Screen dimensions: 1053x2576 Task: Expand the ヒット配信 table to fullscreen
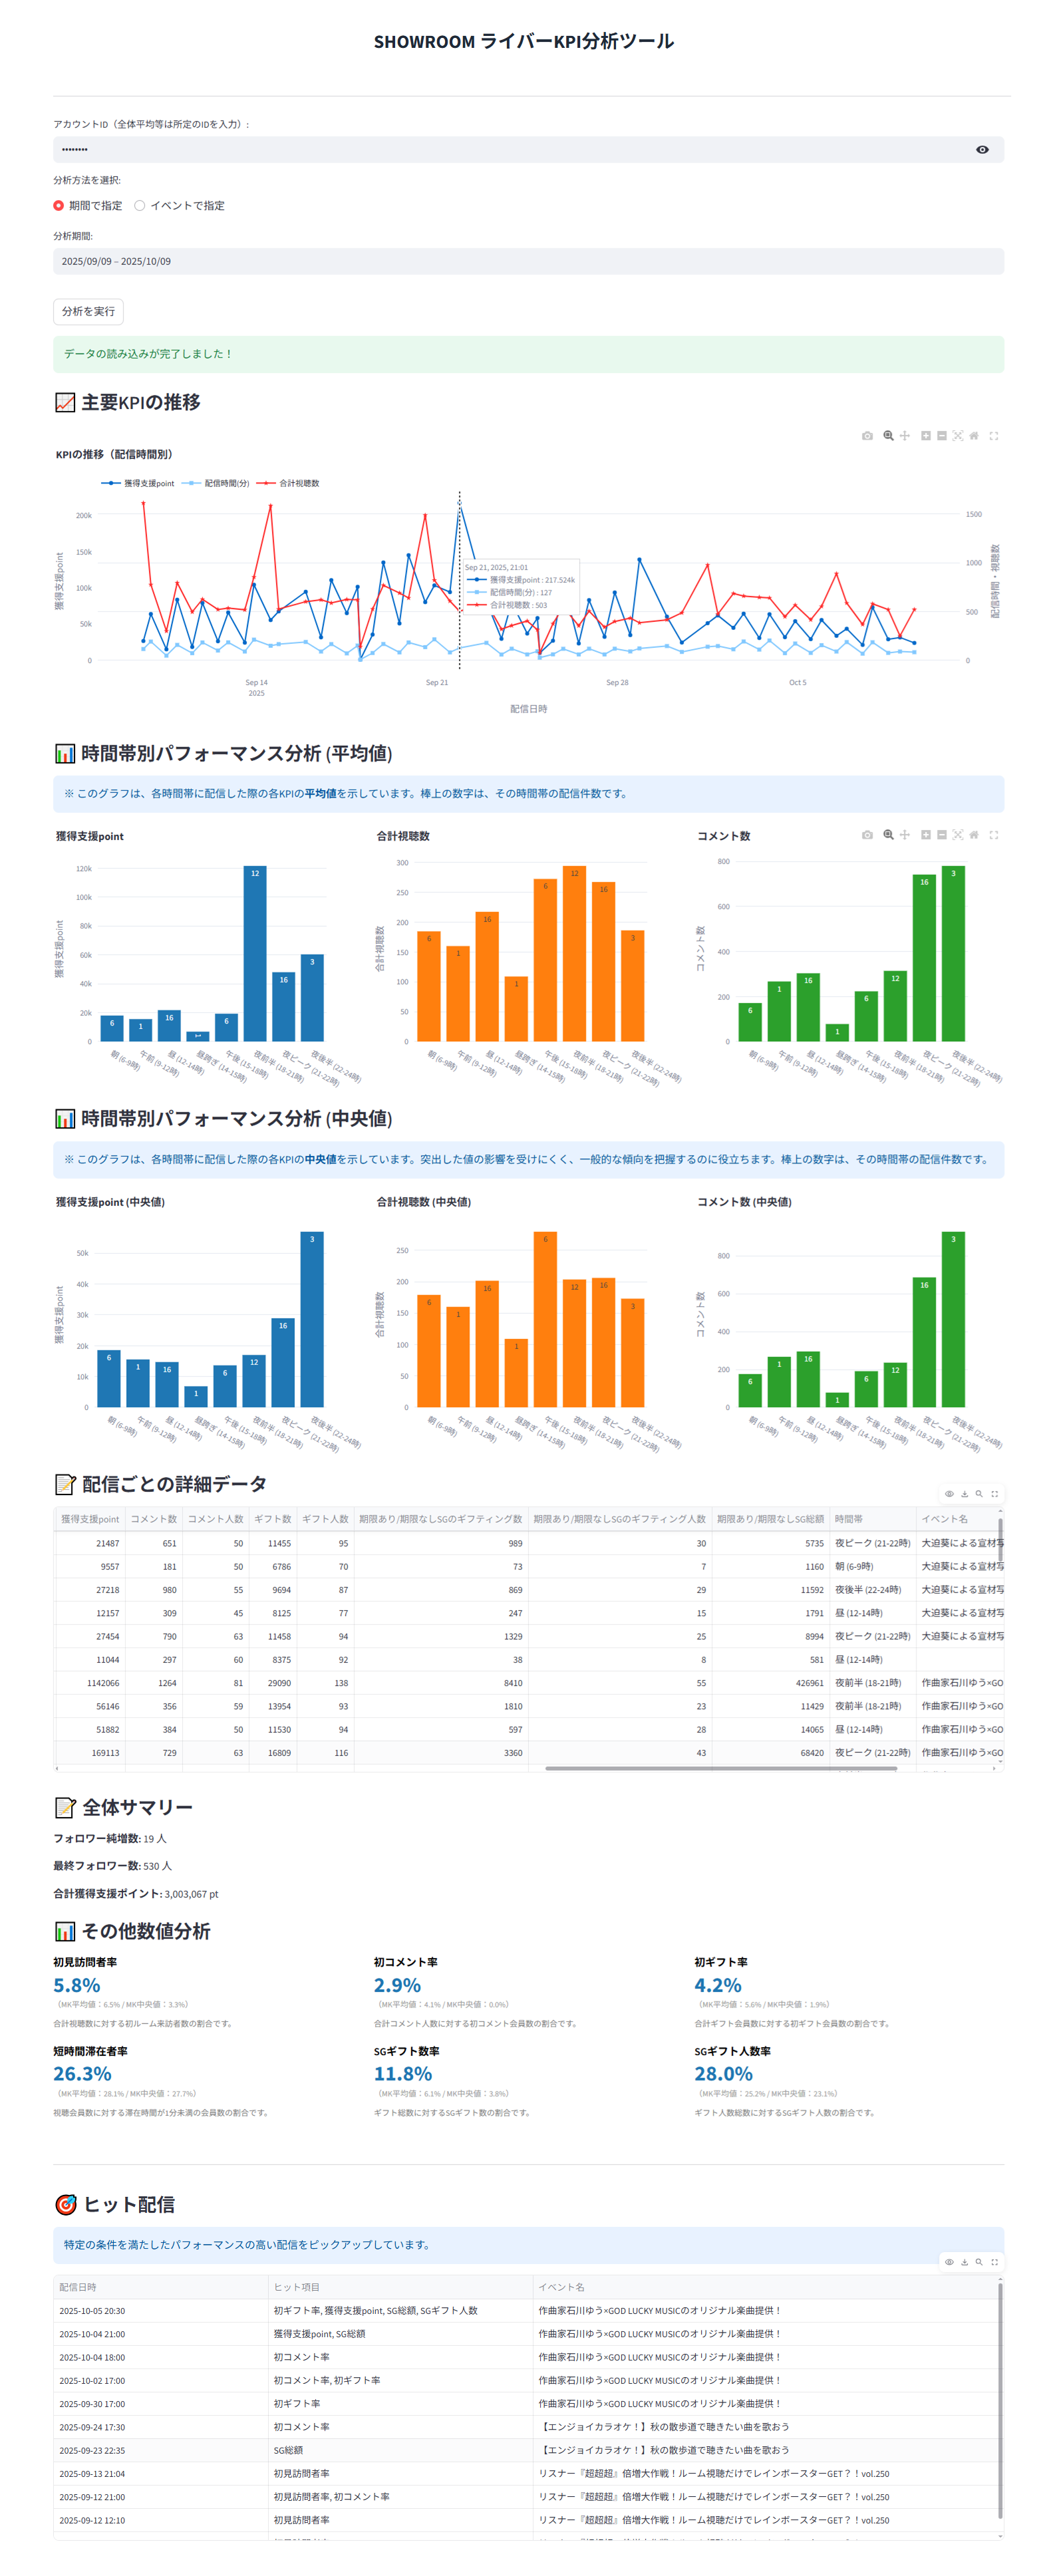pos(994,2262)
